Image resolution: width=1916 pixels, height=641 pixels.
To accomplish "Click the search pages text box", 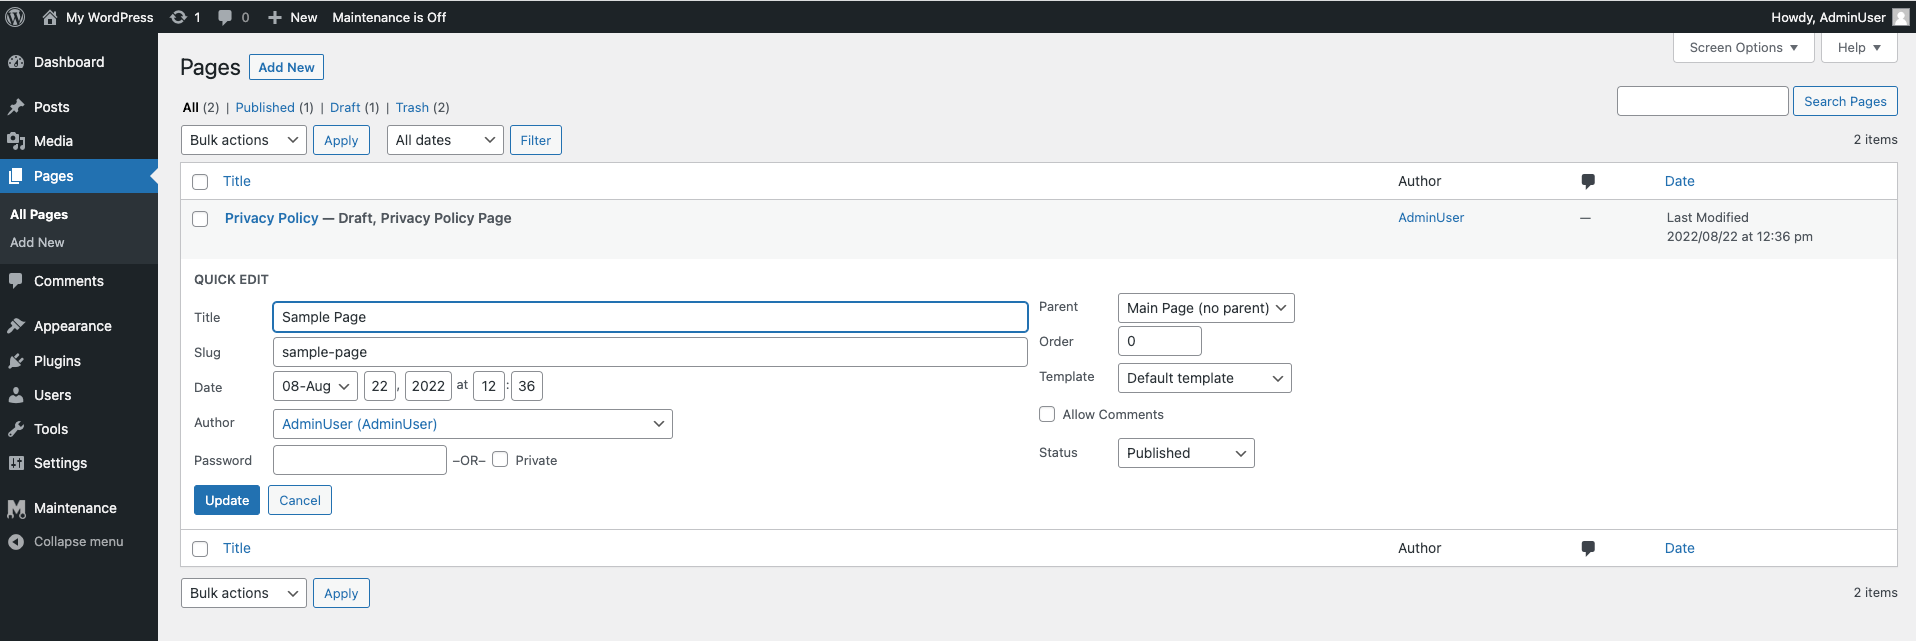I will pyautogui.click(x=1703, y=101).
